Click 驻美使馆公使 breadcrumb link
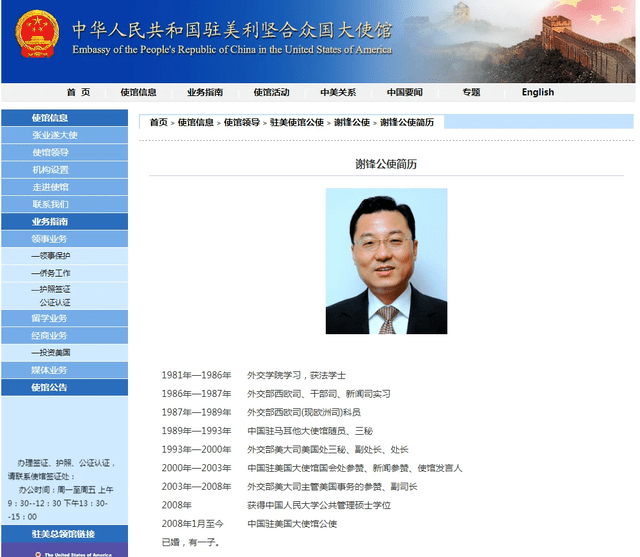Screen dimensions: 640x557 (297, 122)
